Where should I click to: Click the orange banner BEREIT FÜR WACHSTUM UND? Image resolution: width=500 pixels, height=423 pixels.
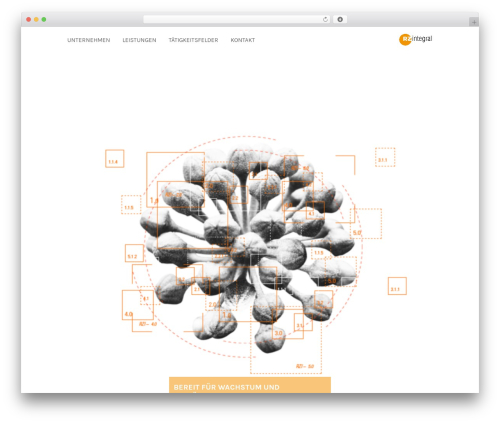pos(250,385)
